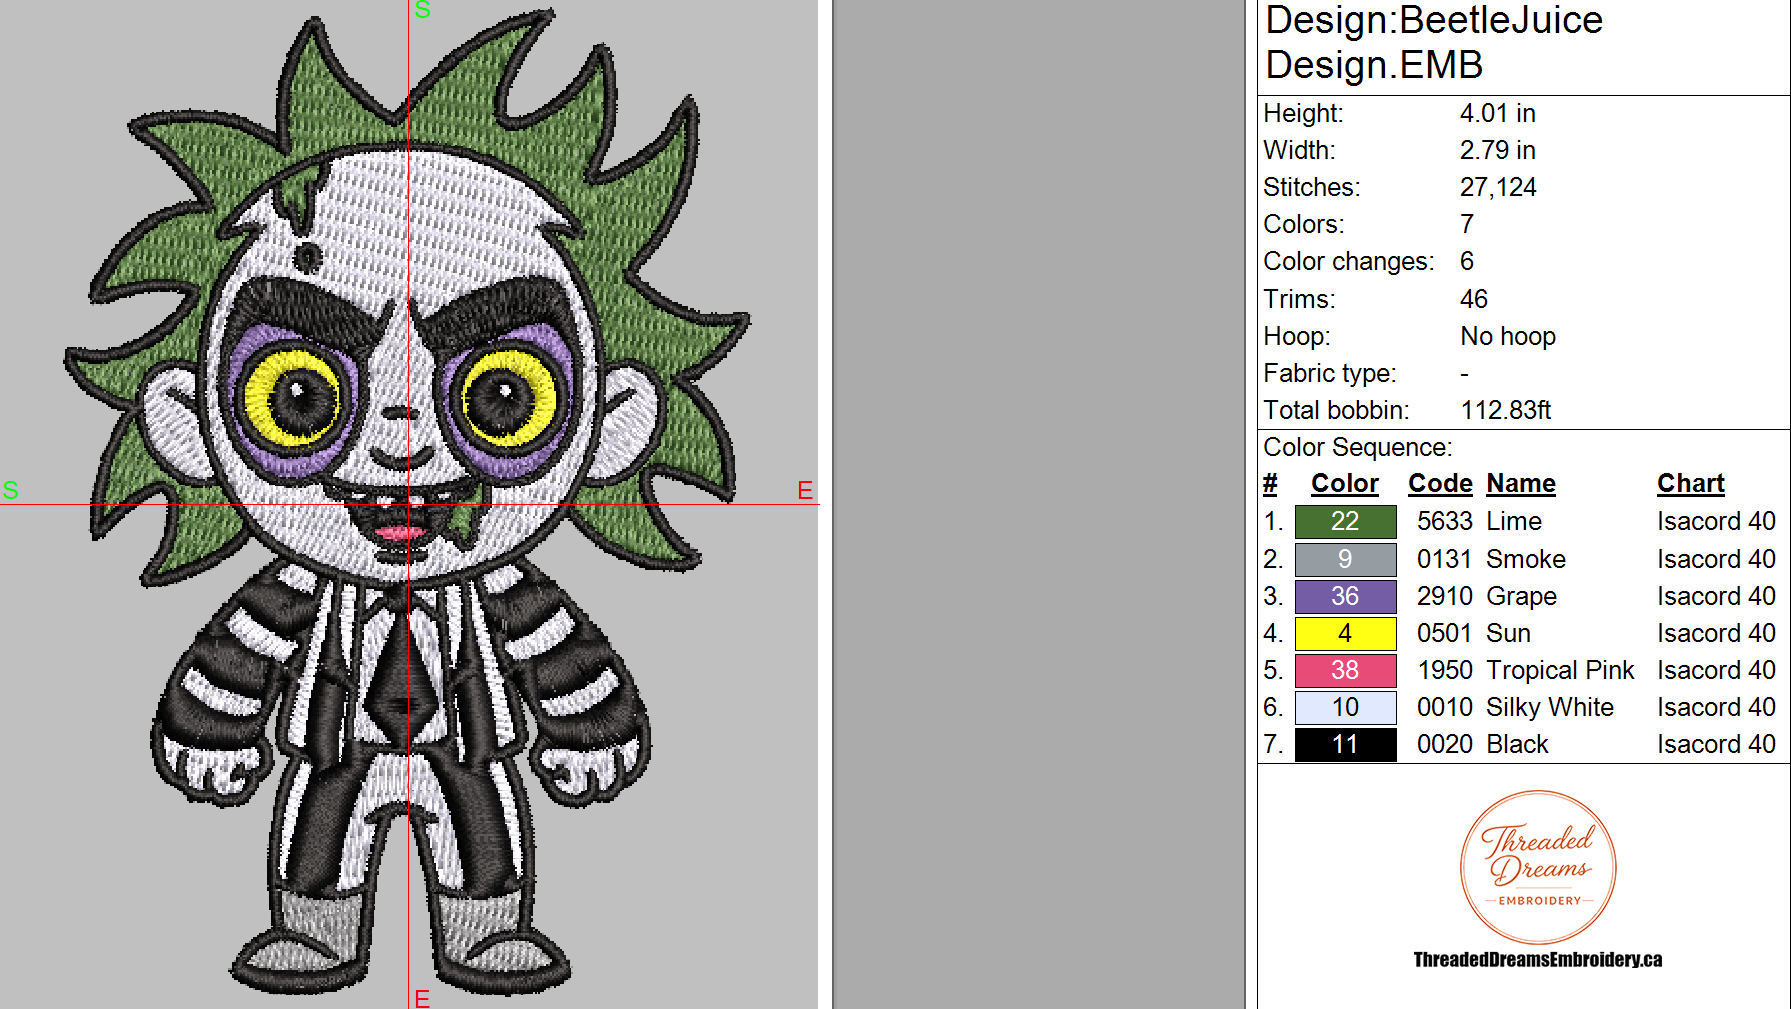The height and width of the screenshot is (1009, 1791).
Task: Click thread code '0020'
Action: (x=1445, y=744)
